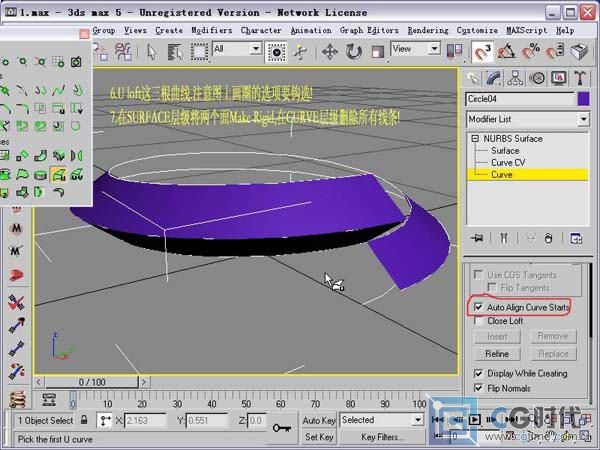Collapse the NURBS Surface stack entry

[475, 139]
